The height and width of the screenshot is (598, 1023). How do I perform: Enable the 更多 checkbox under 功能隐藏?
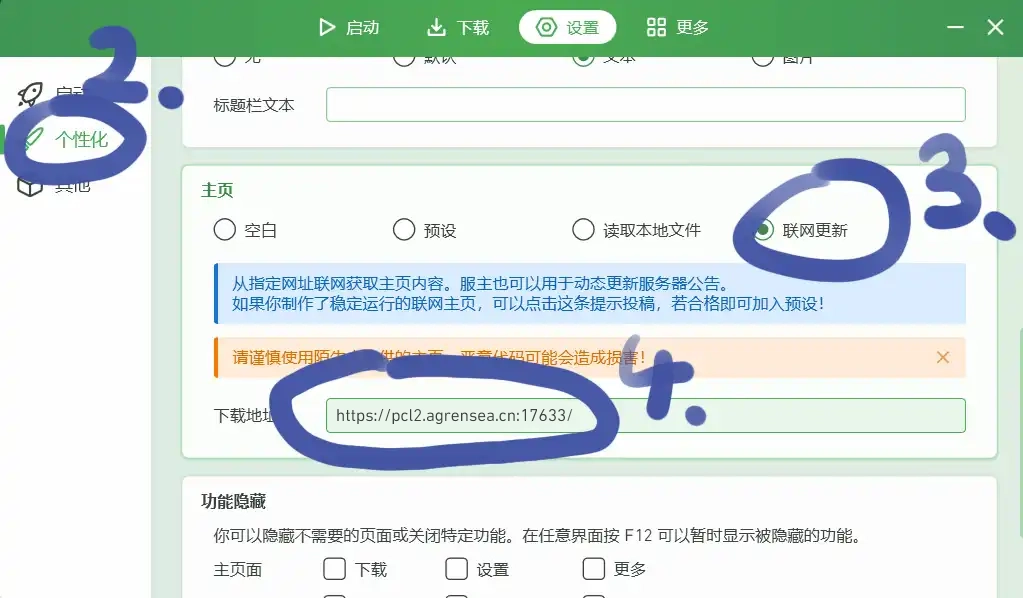coord(594,569)
